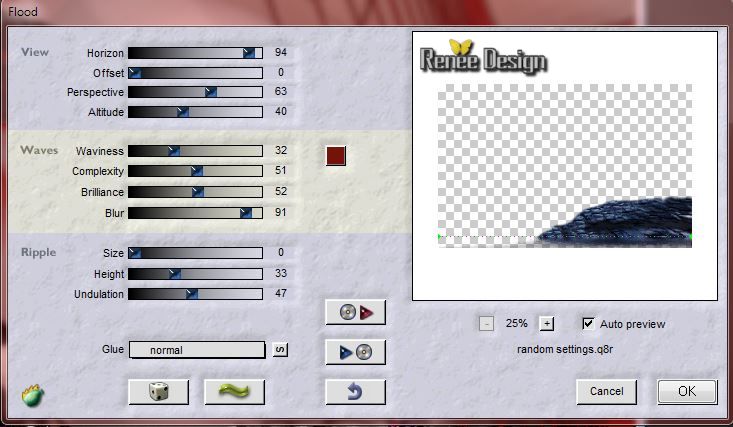This screenshot has width=733, height=427.
Task: Click the Height value 33
Action: click(280, 273)
